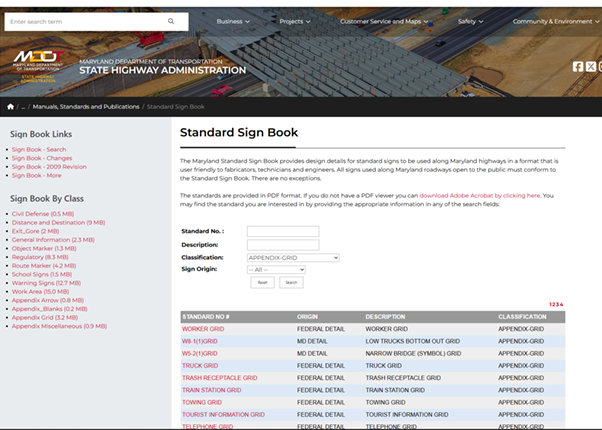Open Community & Environment menu
The image size is (602, 430).
[x=556, y=22]
